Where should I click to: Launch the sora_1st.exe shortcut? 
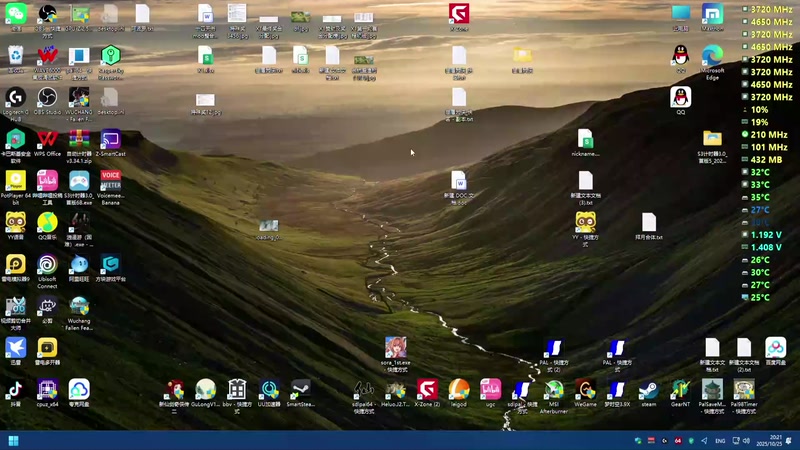[395, 347]
